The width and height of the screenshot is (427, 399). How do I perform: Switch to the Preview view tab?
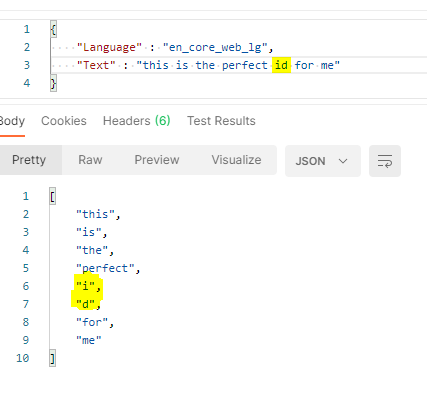tap(157, 160)
